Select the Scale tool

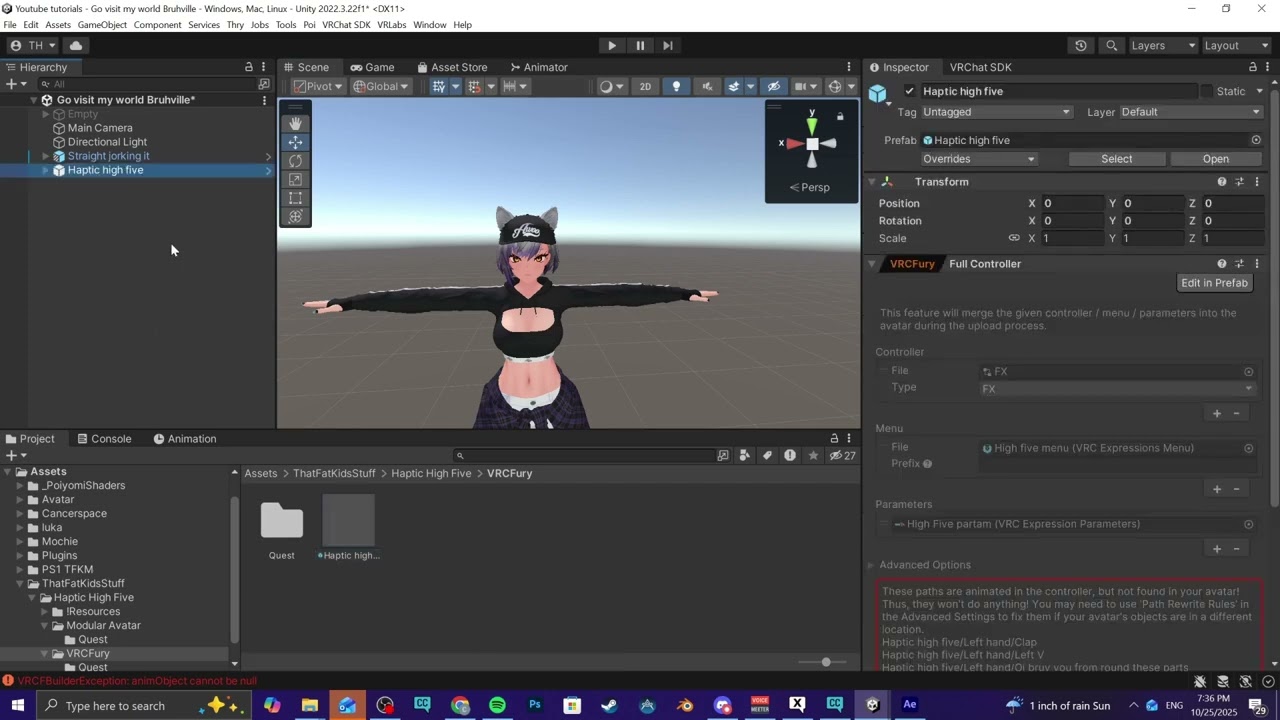[295, 180]
